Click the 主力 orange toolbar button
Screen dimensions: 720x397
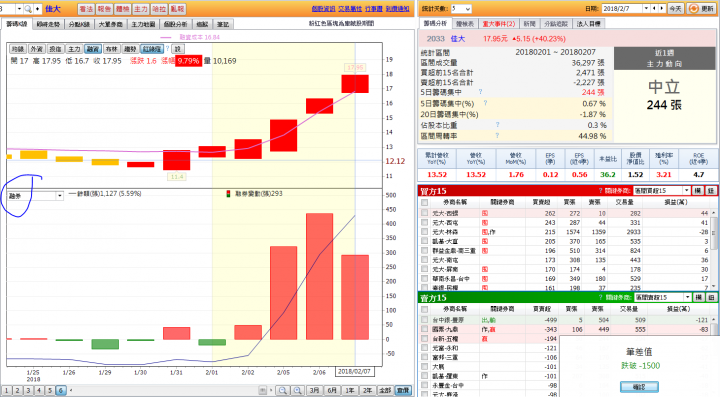point(141,9)
